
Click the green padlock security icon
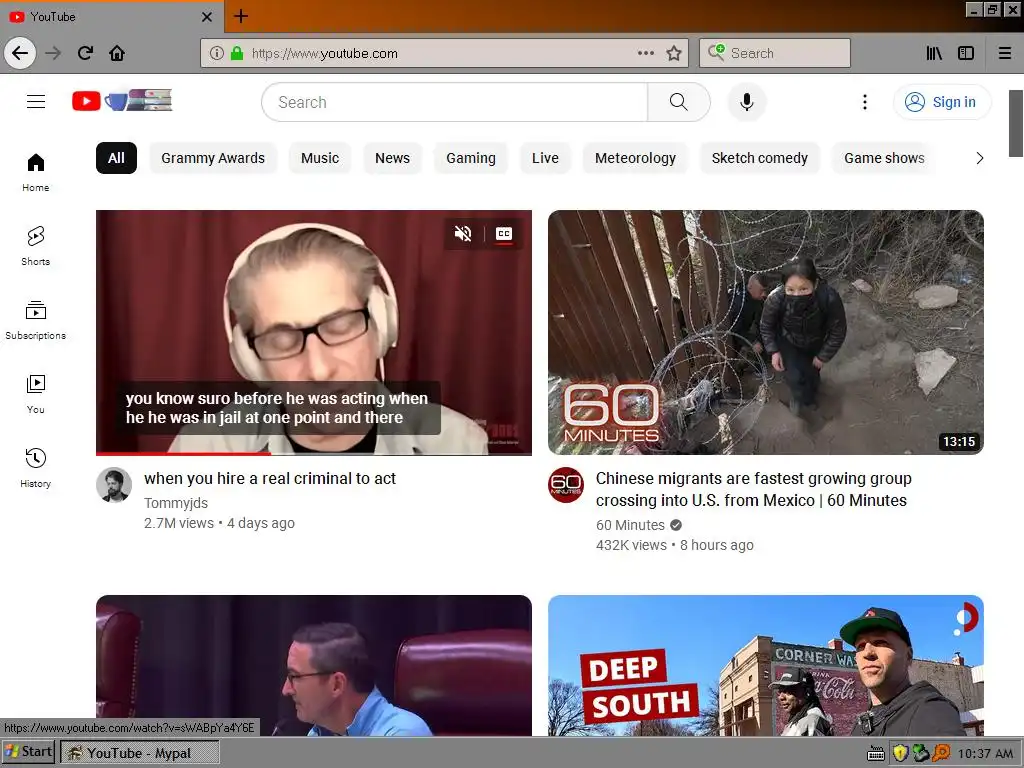237,54
